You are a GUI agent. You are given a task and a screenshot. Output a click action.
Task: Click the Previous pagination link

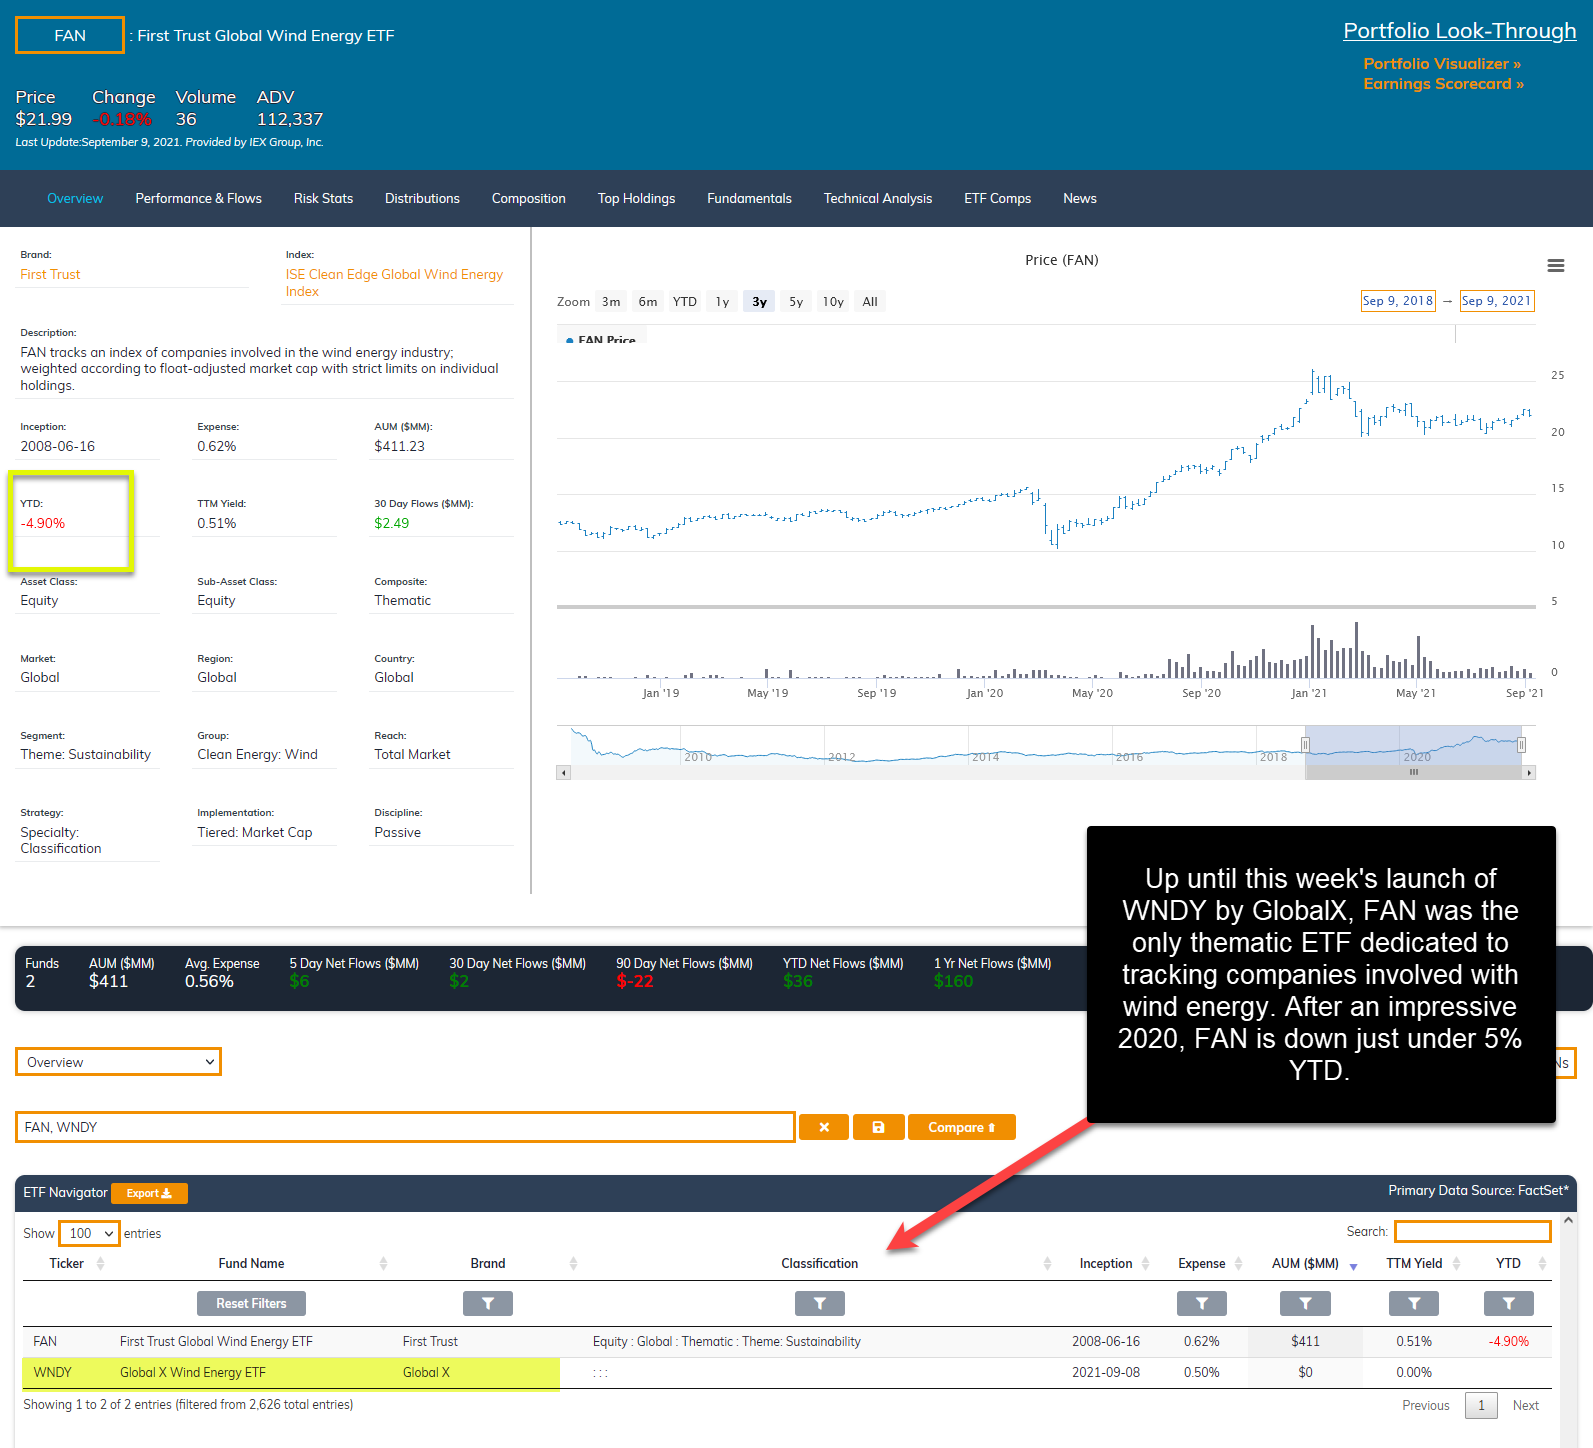coord(1425,1405)
